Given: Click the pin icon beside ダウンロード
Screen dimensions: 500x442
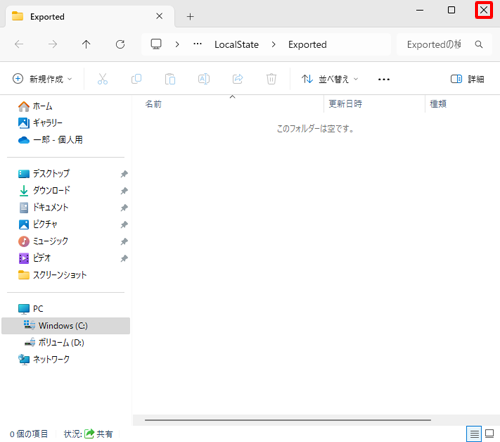Looking at the screenshot, I should pyautogui.click(x=124, y=191).
